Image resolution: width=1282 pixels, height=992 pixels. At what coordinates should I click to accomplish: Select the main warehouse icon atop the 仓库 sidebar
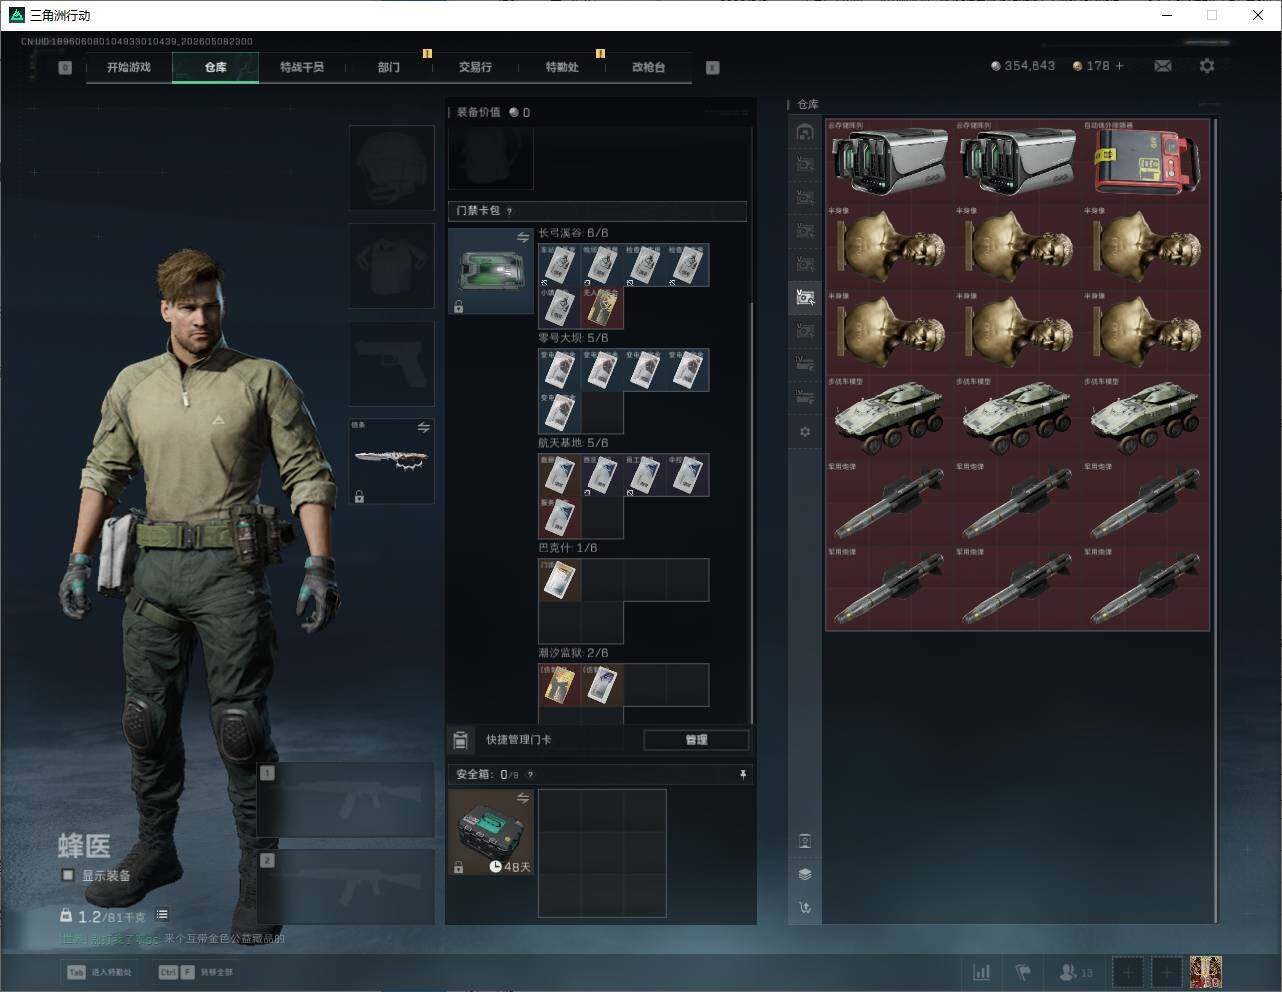pyautogui.click(x=805, y=132)
